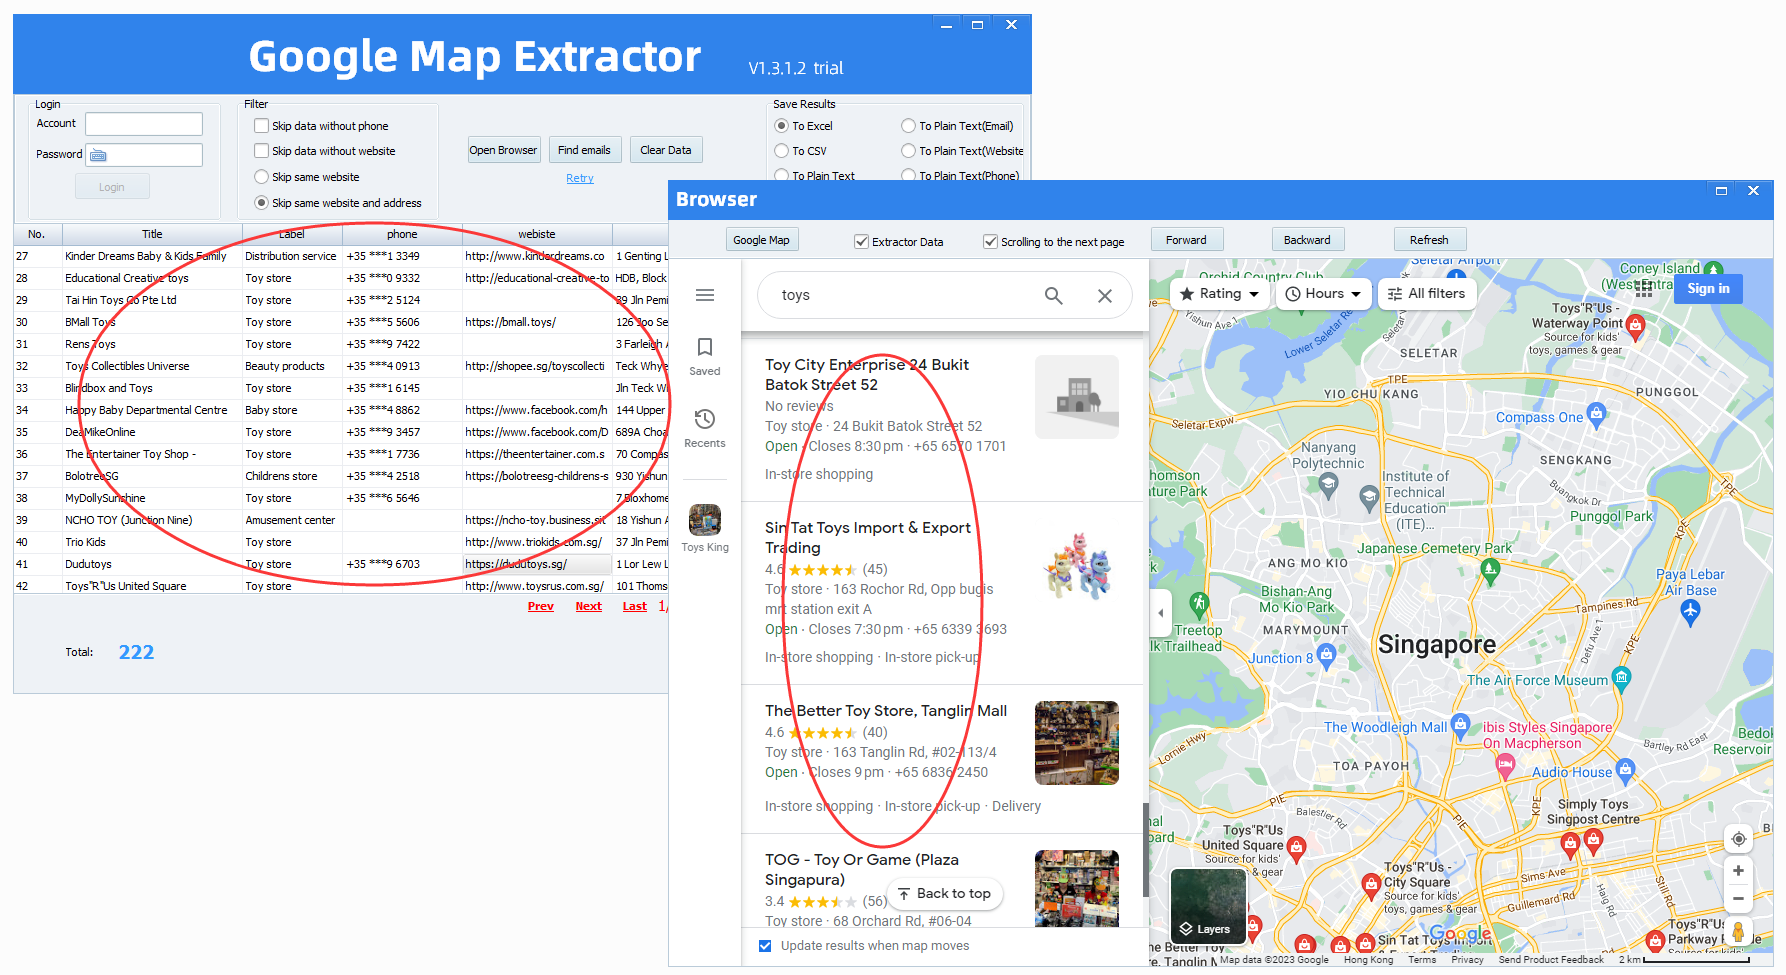The height and width of the screenshot is (975, 1786).
Task: Select the To CSV save option
Action: (782, 151)
